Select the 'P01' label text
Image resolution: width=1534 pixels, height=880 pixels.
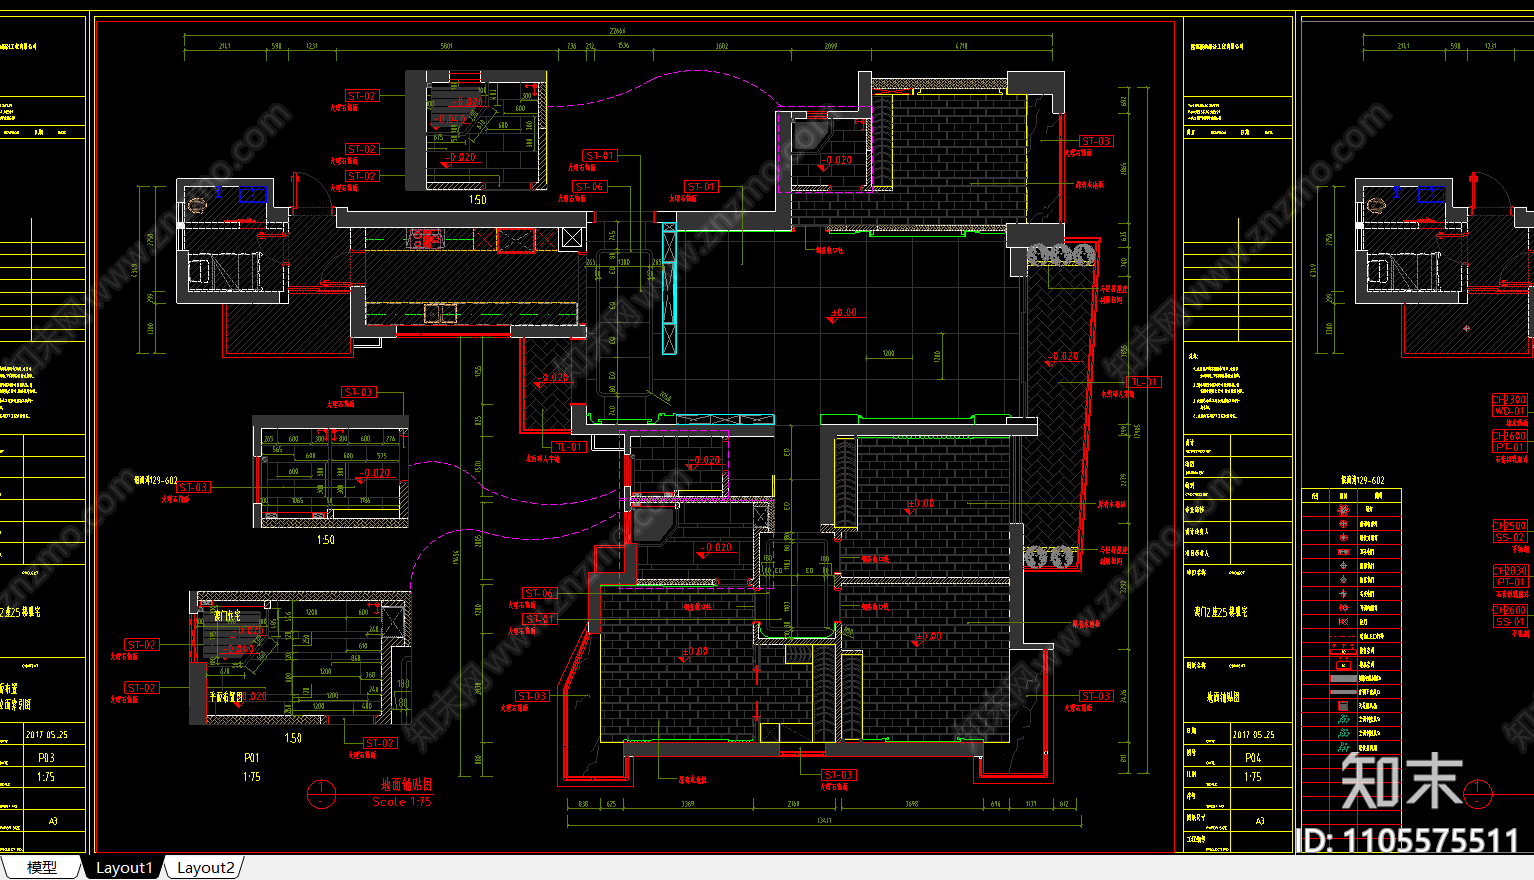(x=251, y=758)
